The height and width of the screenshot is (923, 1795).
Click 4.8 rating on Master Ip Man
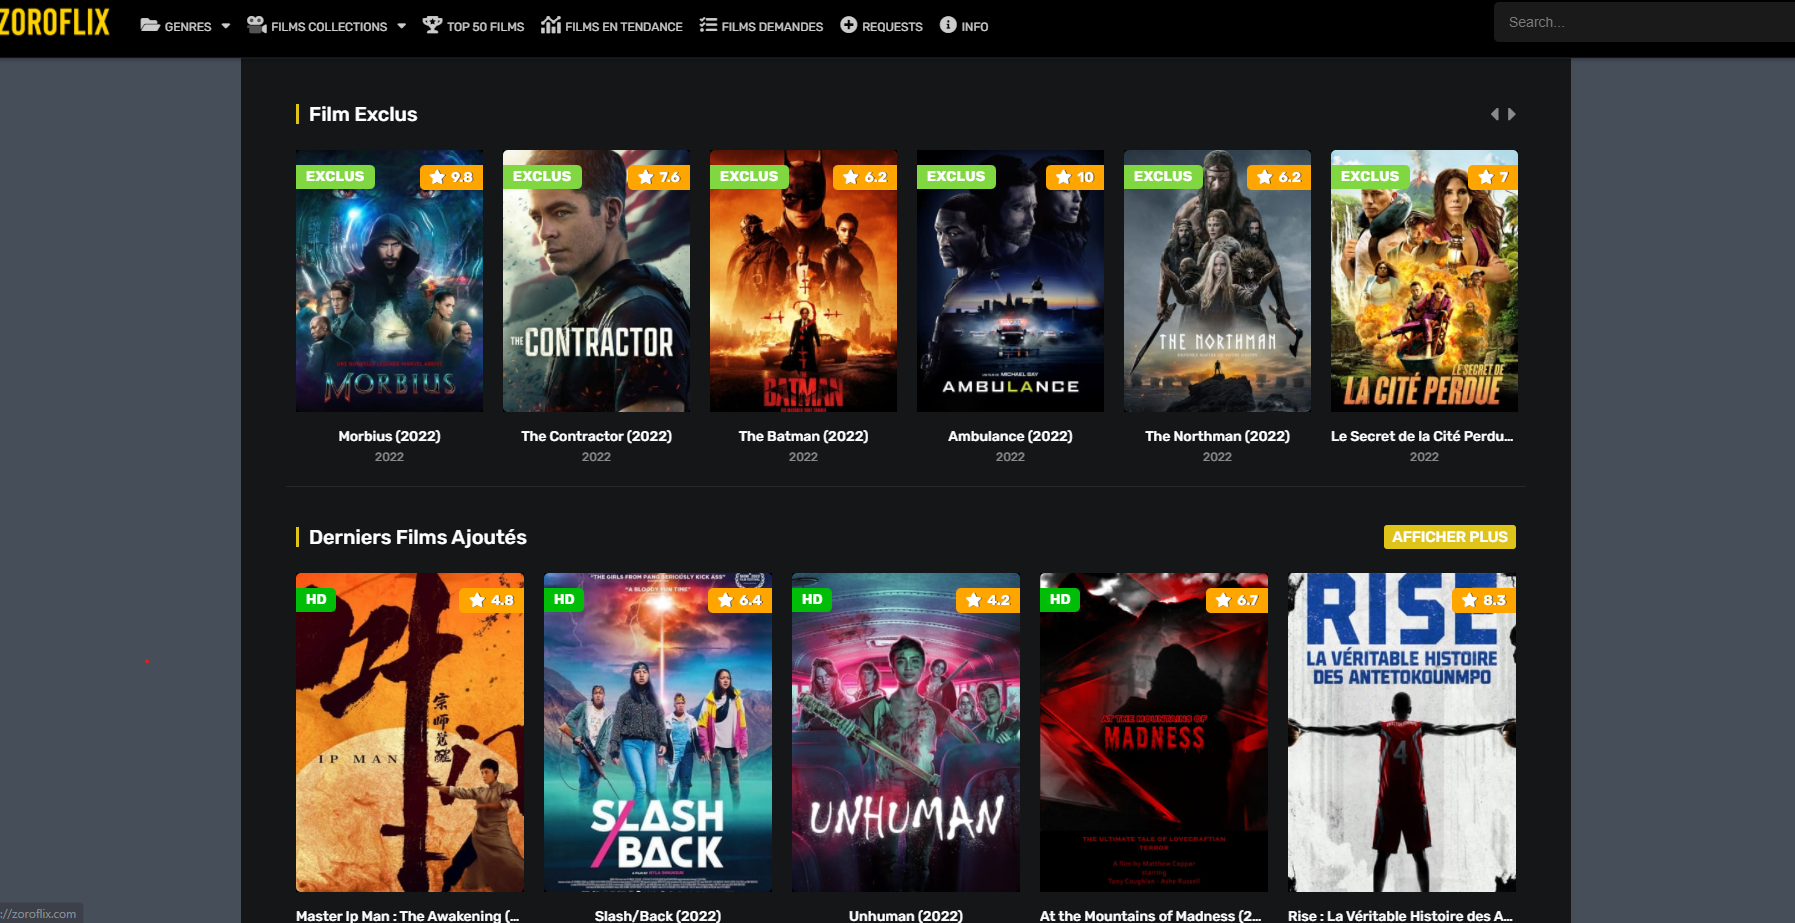[492, 600]
